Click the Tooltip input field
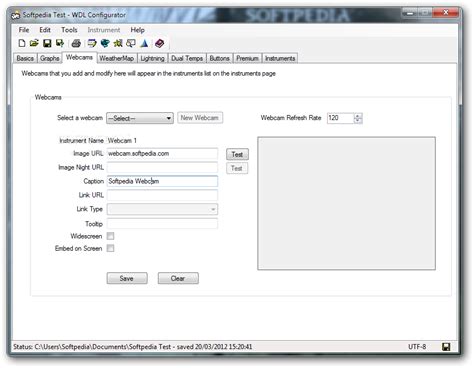Image resolution: width=474 pixels, height=368 pixels. click(162, 224)
